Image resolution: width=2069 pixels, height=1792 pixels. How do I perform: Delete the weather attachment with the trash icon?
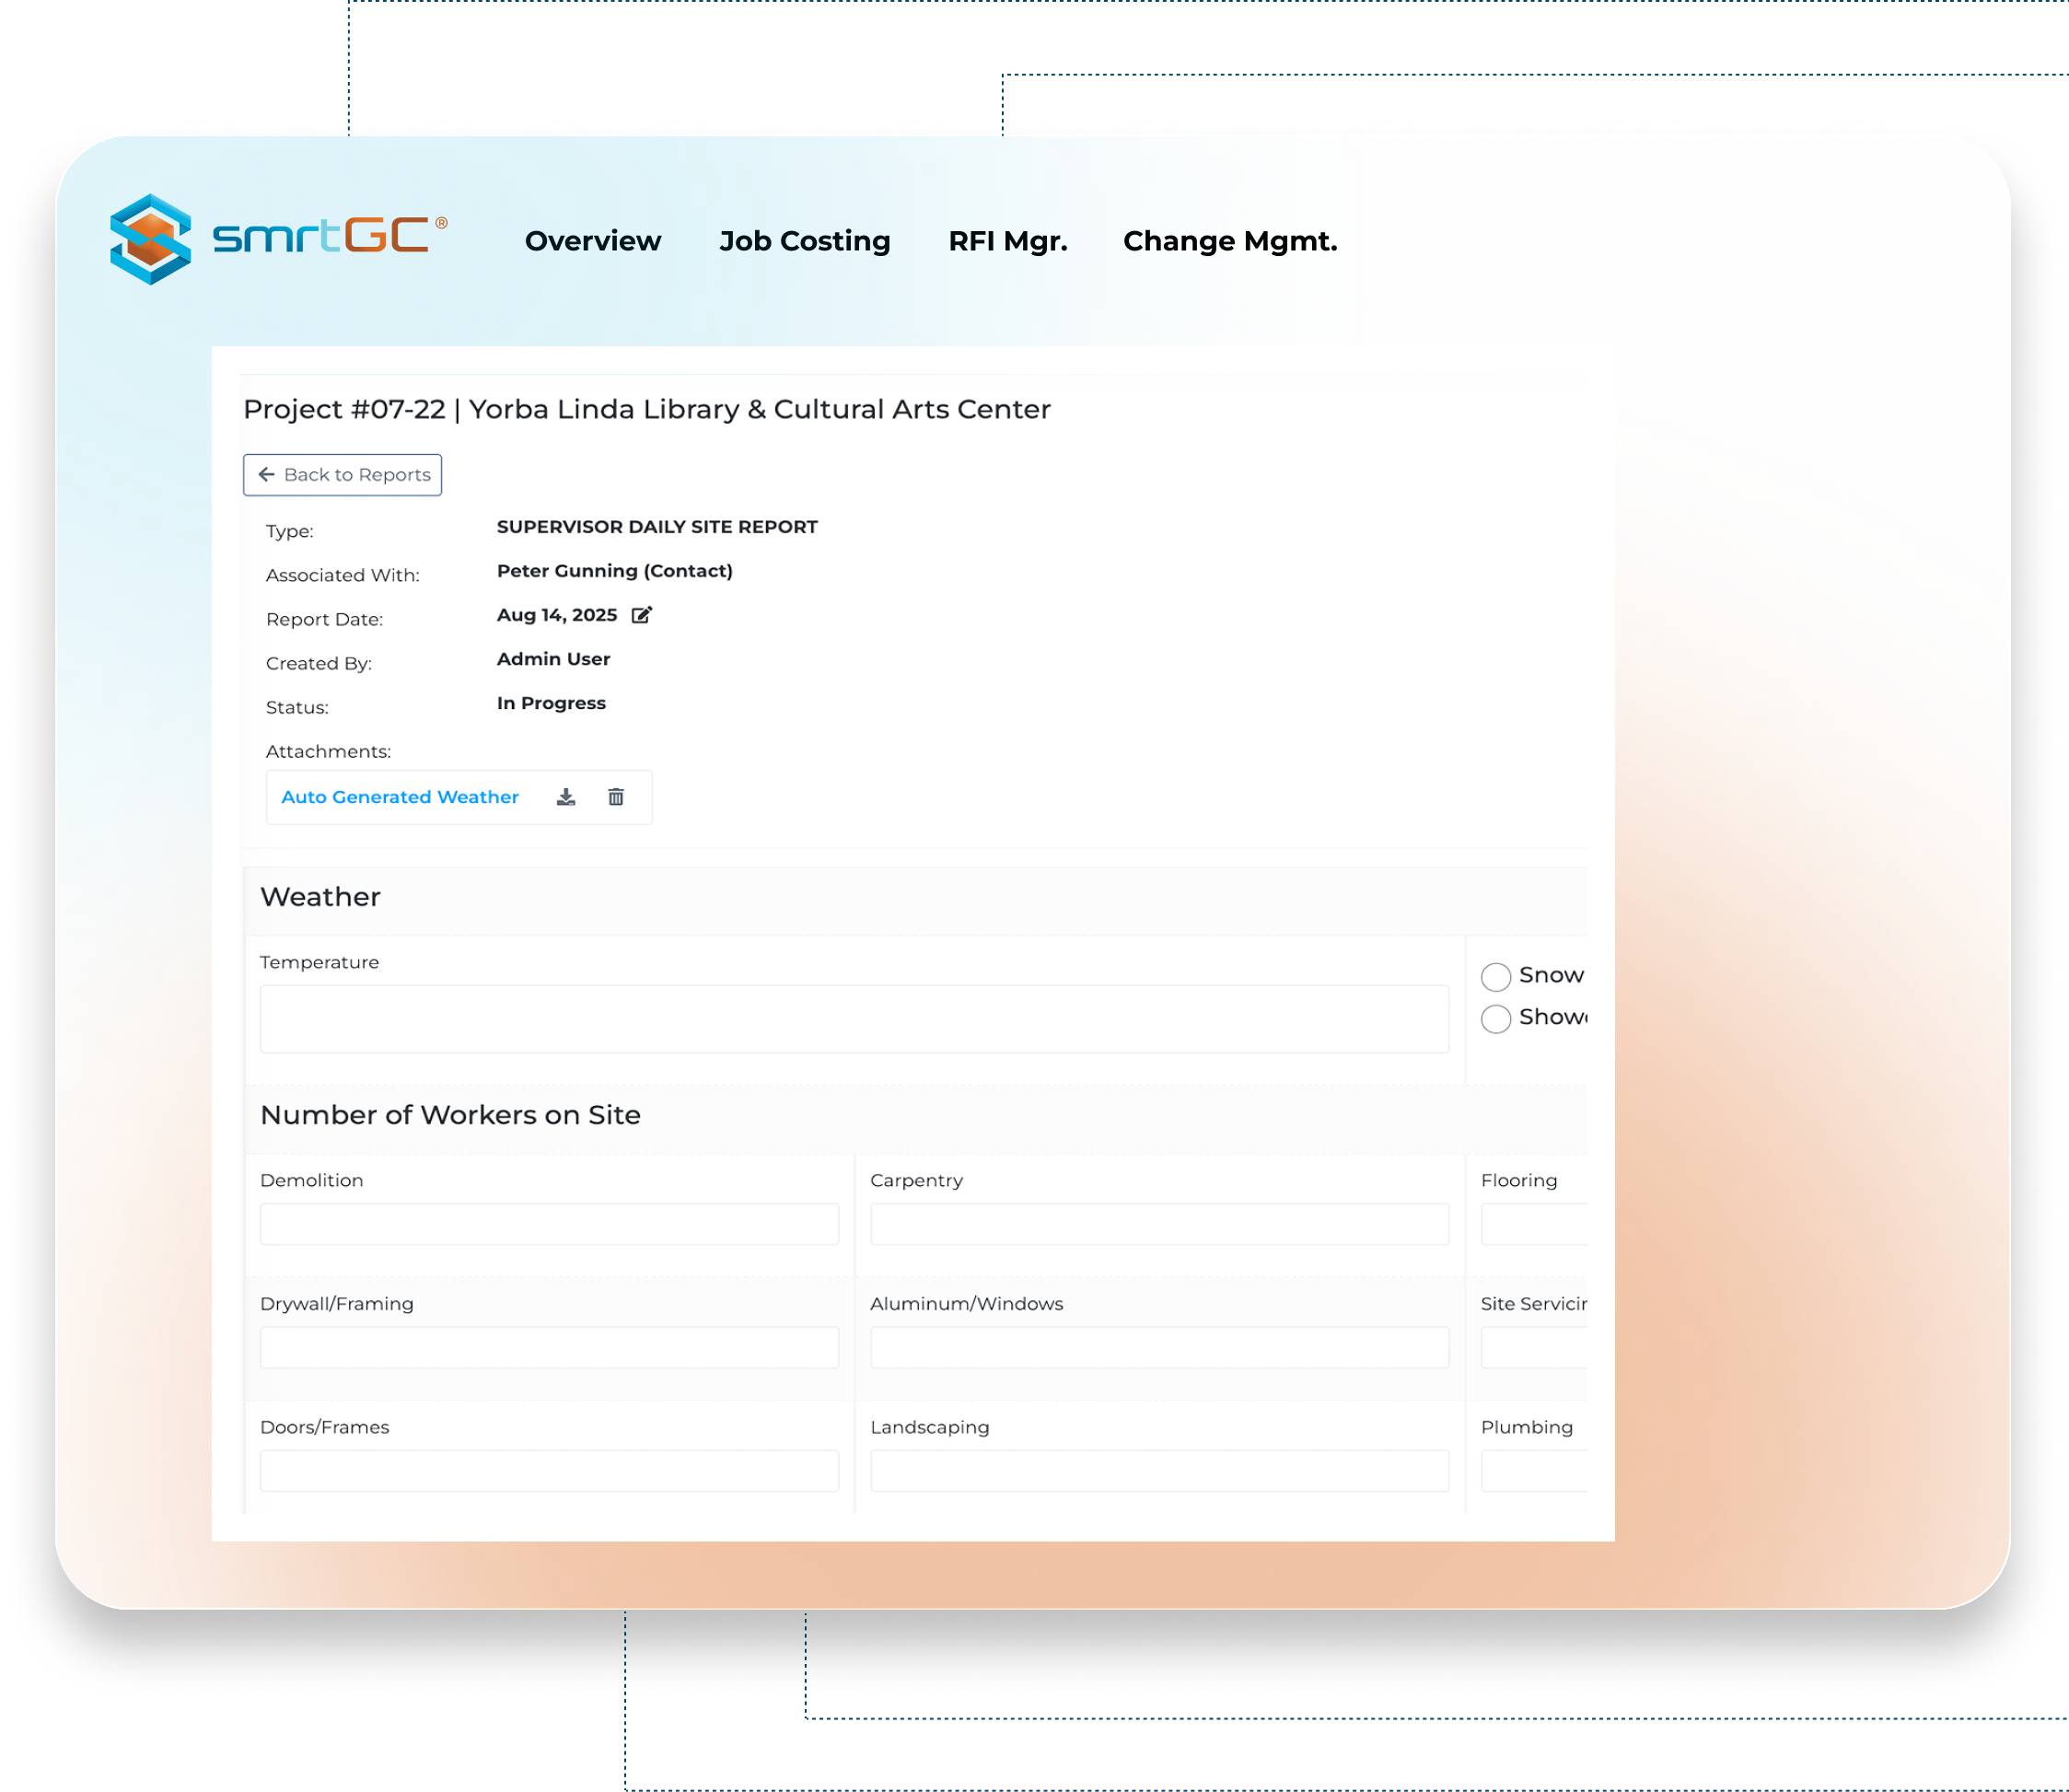(x=616, y=797)
